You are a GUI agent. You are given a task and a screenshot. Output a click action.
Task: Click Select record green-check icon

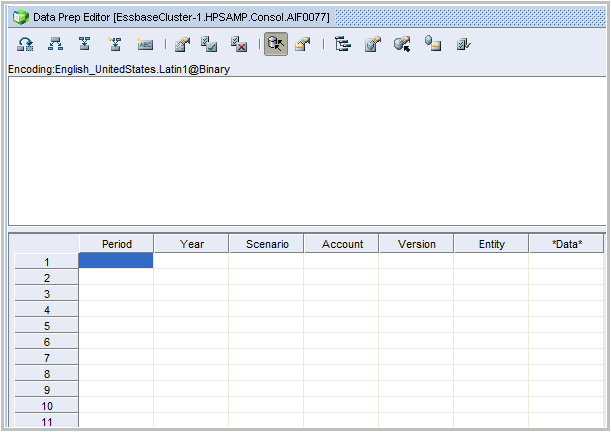pyautogui.click(x=209, y=44)
